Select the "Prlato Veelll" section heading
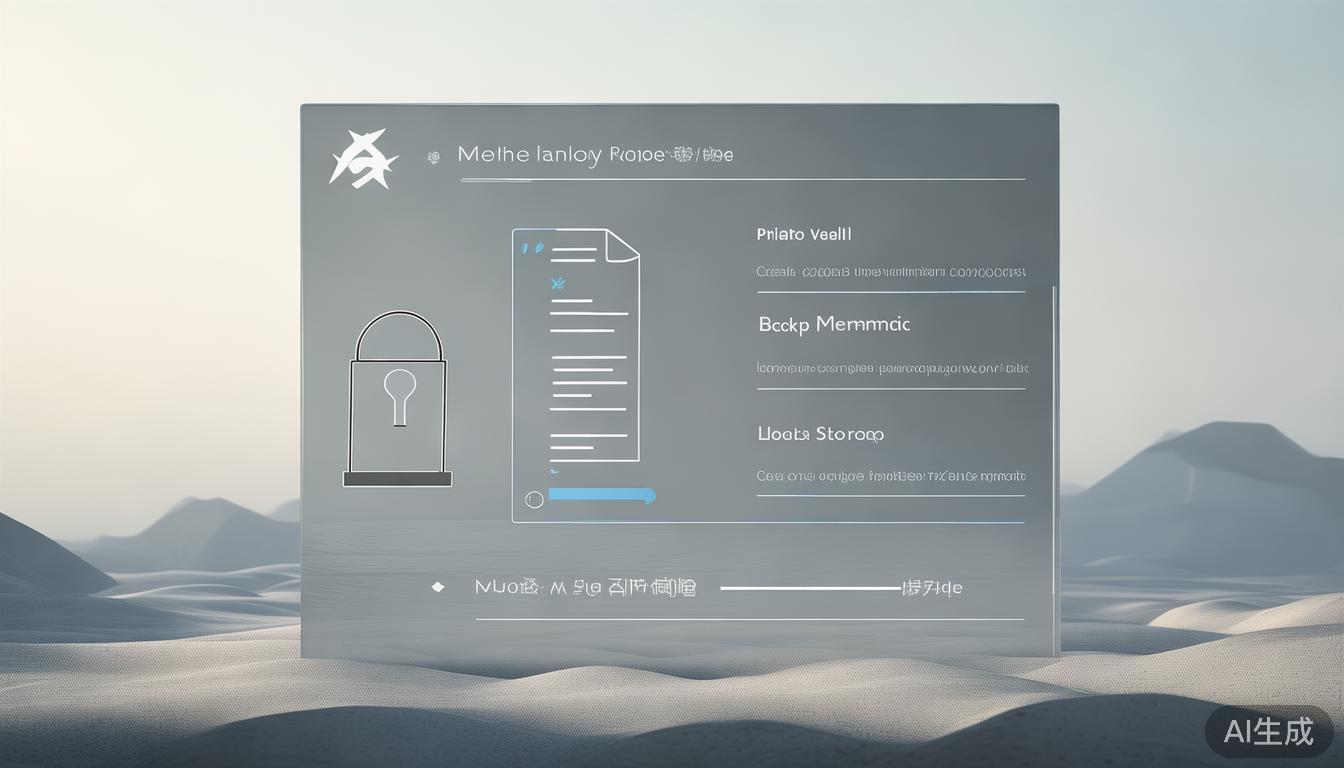 [x=804, y=234]
